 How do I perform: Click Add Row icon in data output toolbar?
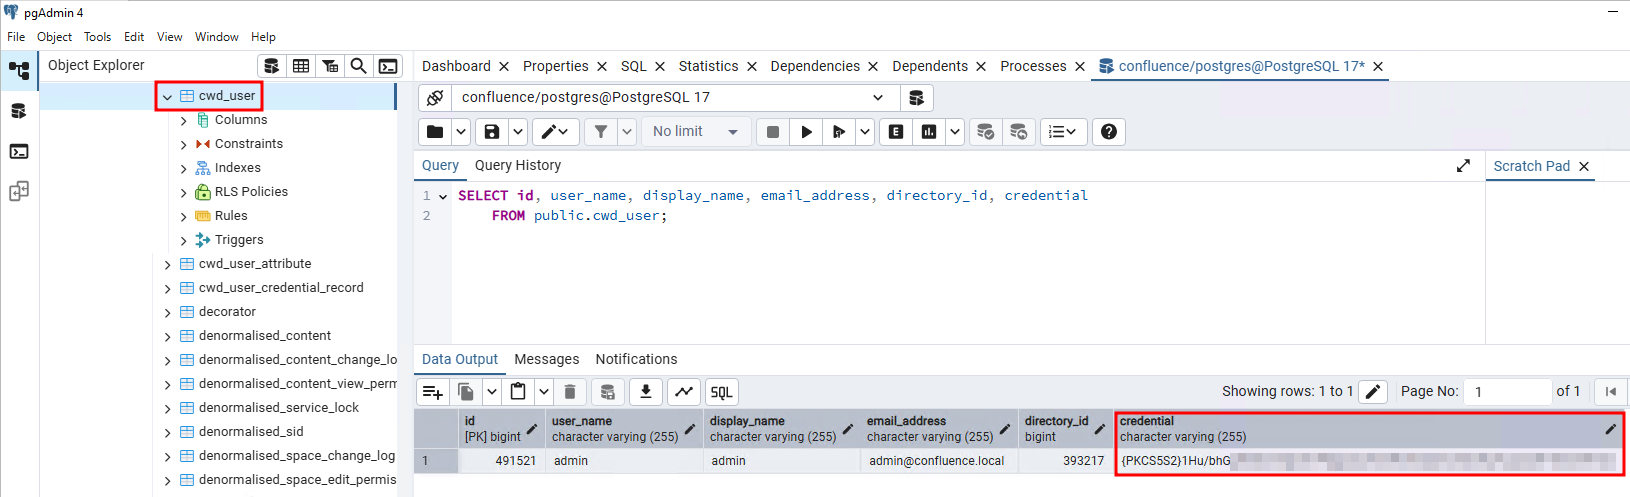[x=432, y=392]
